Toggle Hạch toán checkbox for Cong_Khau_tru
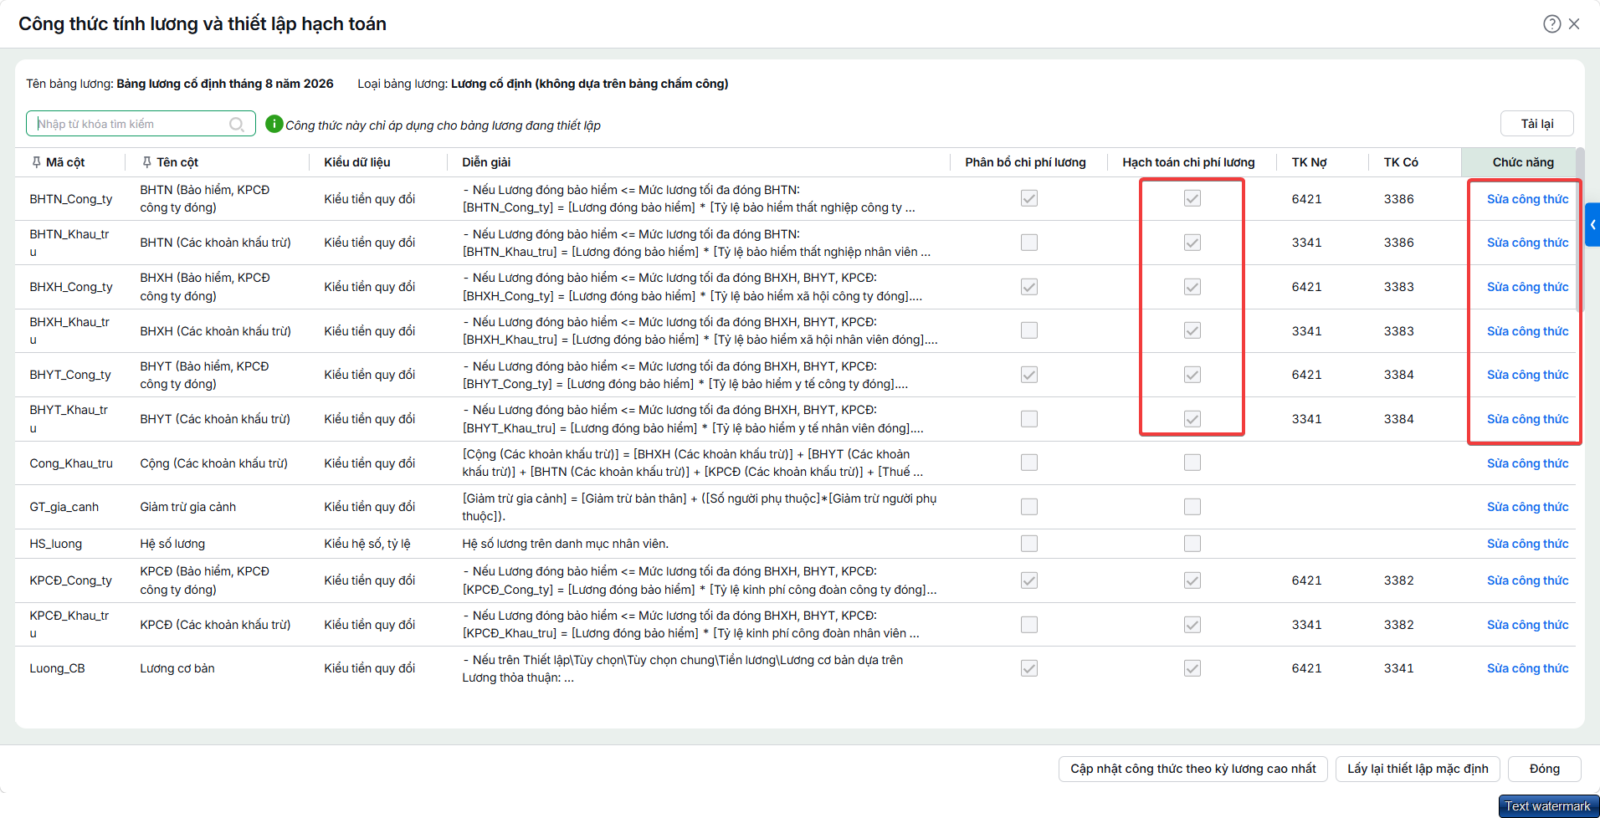 click(1192, 462)
